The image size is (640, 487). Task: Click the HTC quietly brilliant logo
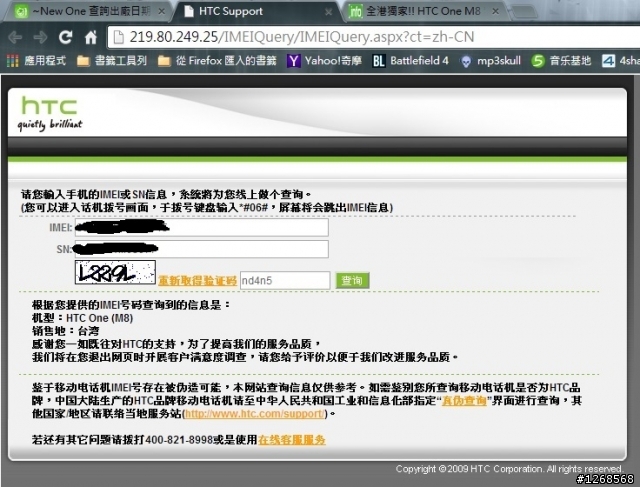click(x=49, y=114)
